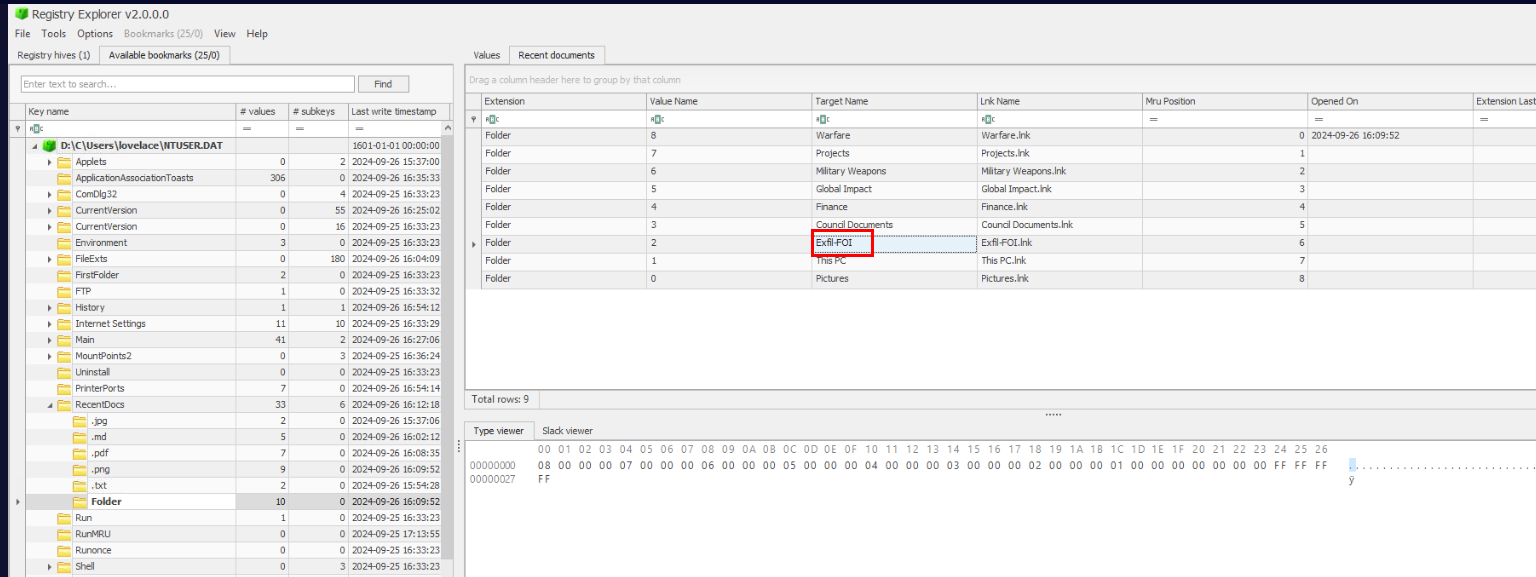1536x577 pixels.
Task: Select the .md subkey in tree
Action: point(99,437)
